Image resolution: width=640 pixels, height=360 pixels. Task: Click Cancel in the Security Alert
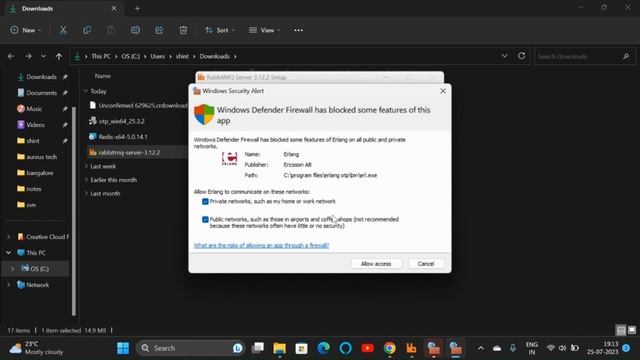426,264
